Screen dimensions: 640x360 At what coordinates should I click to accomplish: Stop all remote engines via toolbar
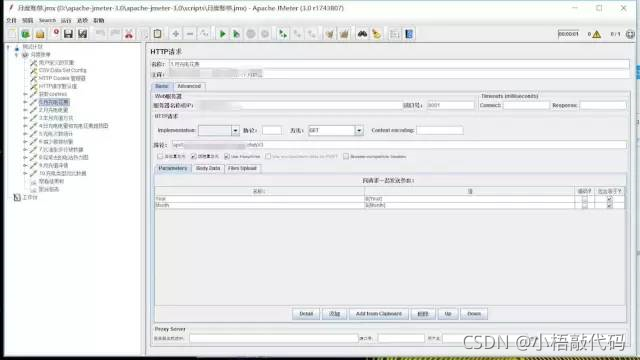(x=297, y=34)
